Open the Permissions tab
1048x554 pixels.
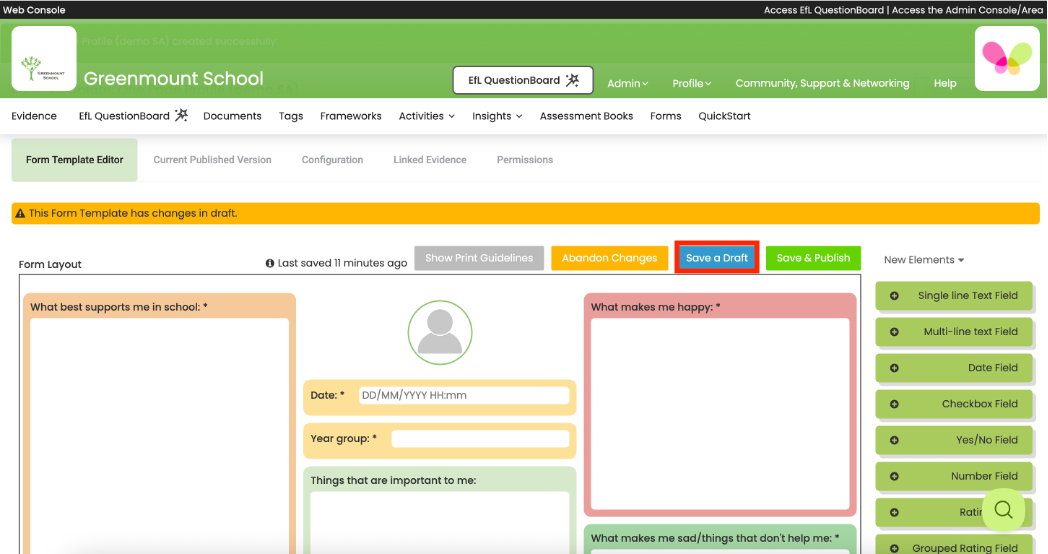point(525,160)
